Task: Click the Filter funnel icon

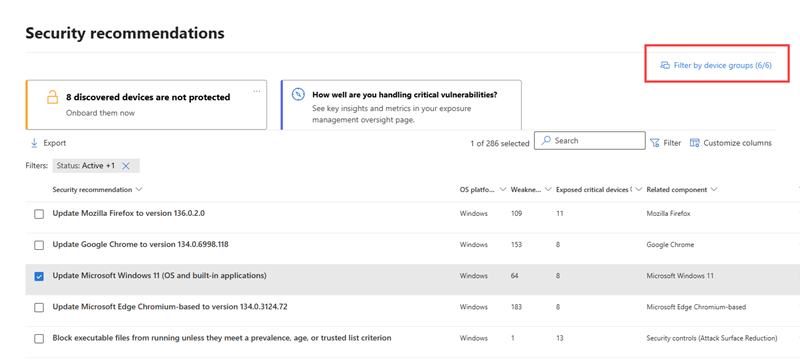Action: [x=655, y=143]
